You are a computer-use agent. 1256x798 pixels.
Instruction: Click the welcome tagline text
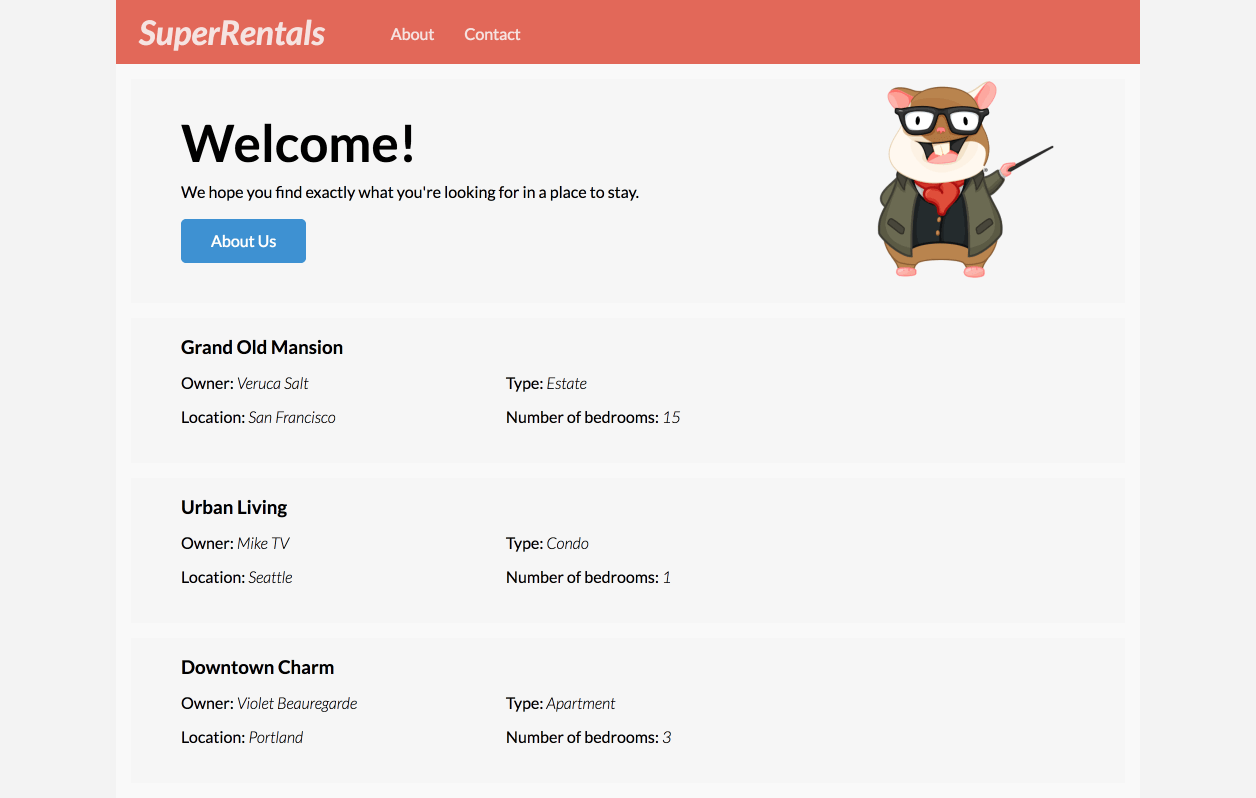(x=409, y=192)
